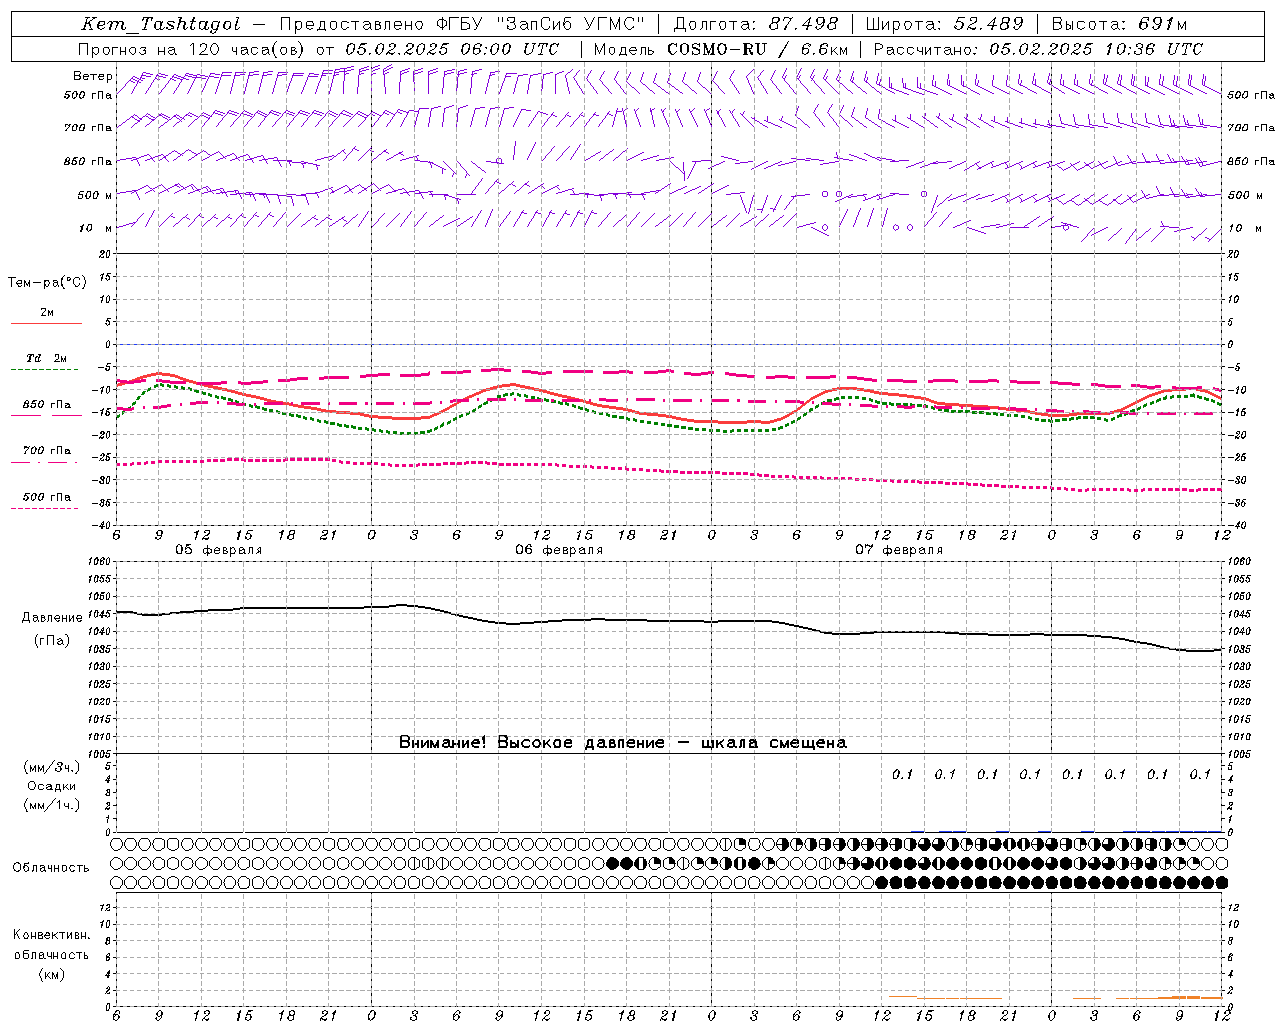Image resolution: width=1280 pixels, height=1024 pixels.
Task: Click the '06 февраля' date label
Action: pos(559,550)
